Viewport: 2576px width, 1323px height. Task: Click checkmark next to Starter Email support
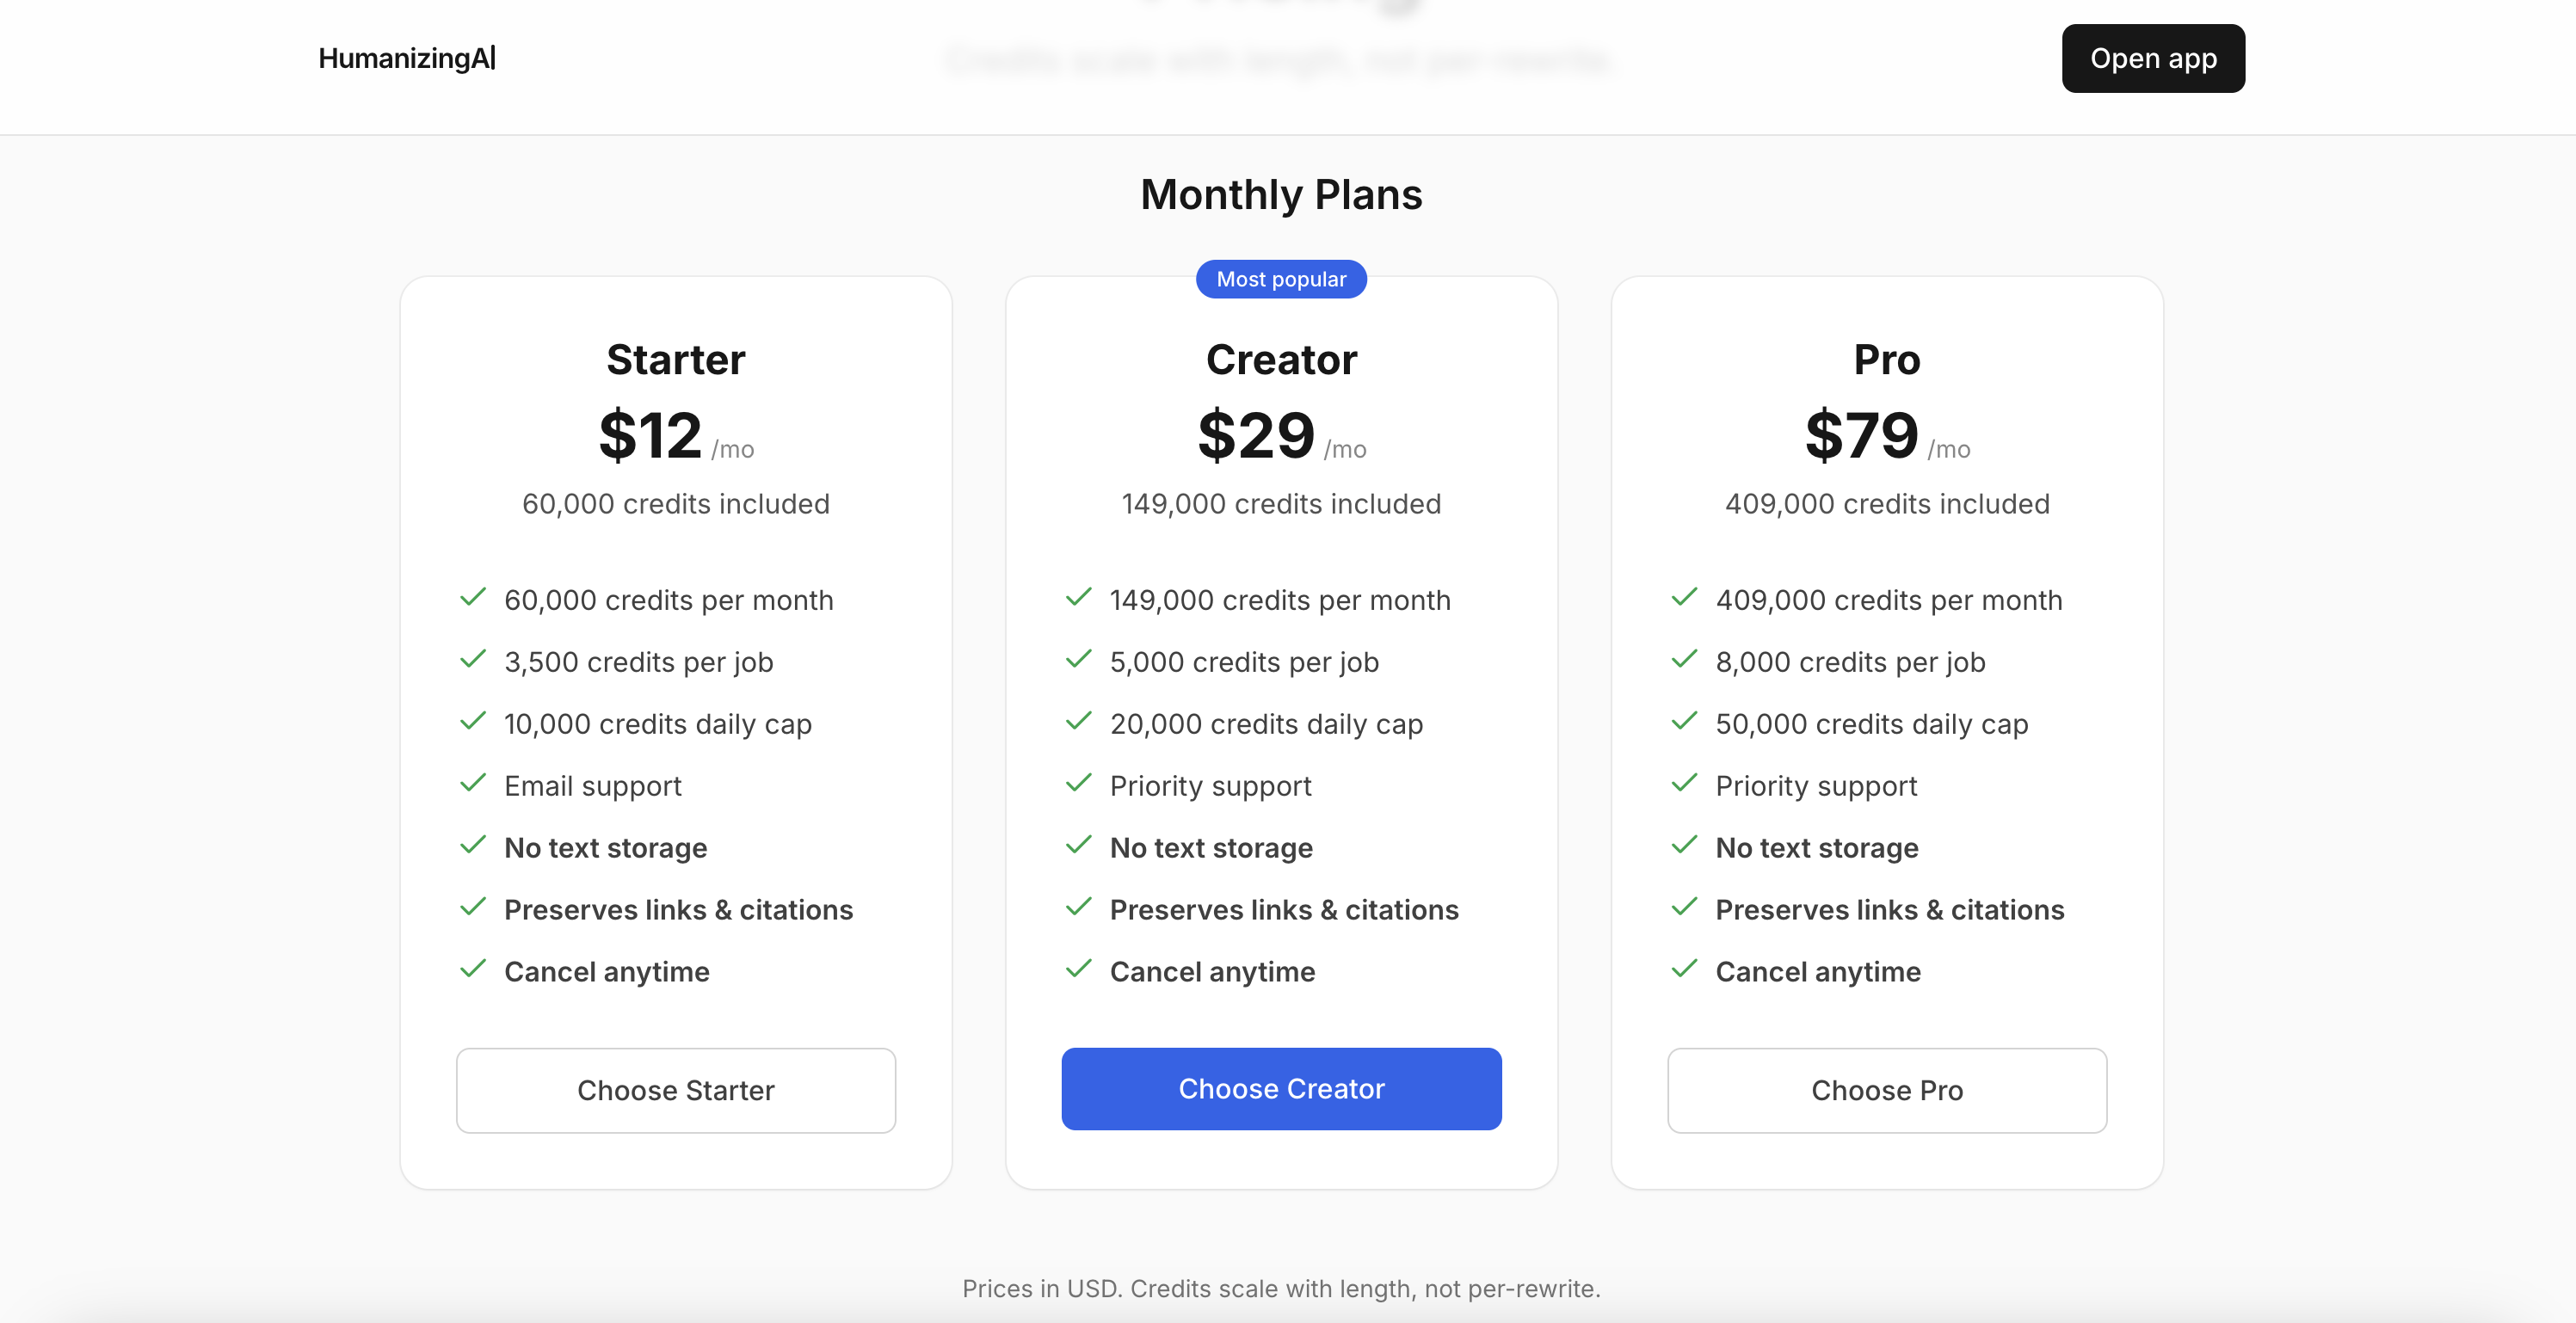coord(473,784)
